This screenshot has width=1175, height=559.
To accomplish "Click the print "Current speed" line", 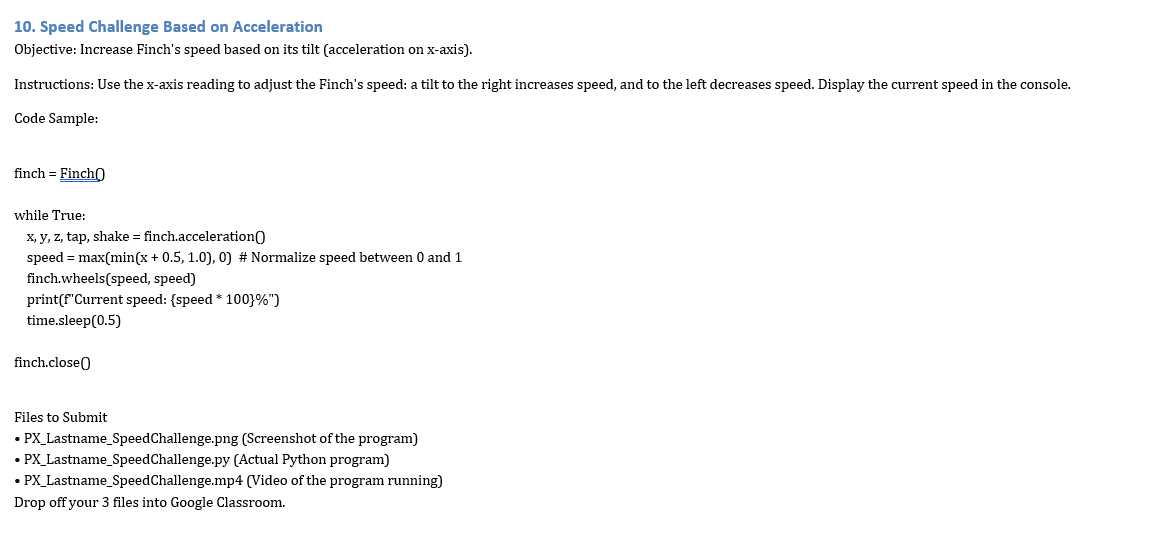I will point(146,300).
